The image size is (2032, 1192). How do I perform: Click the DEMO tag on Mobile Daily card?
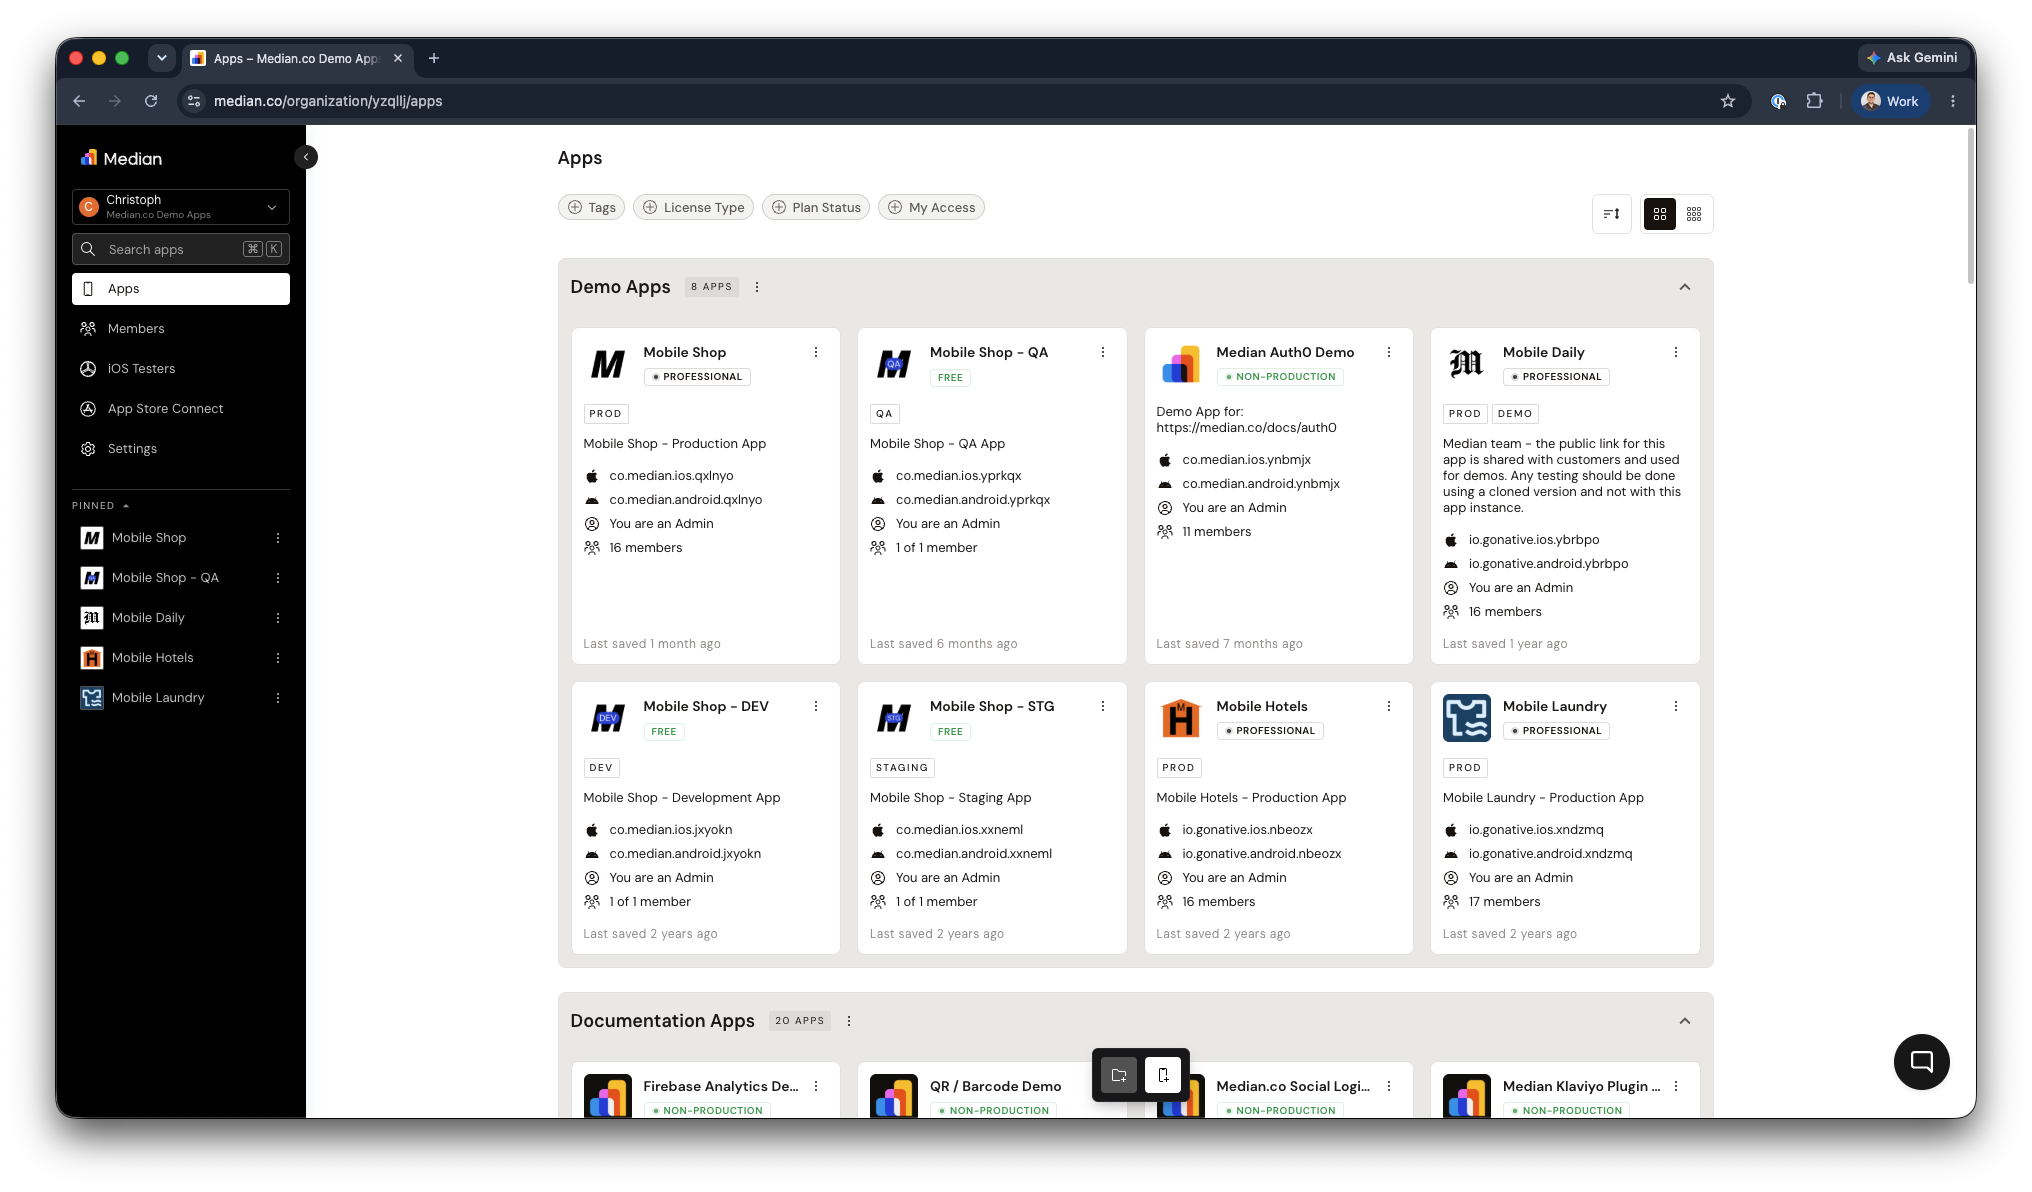(x=1515, y=413)
